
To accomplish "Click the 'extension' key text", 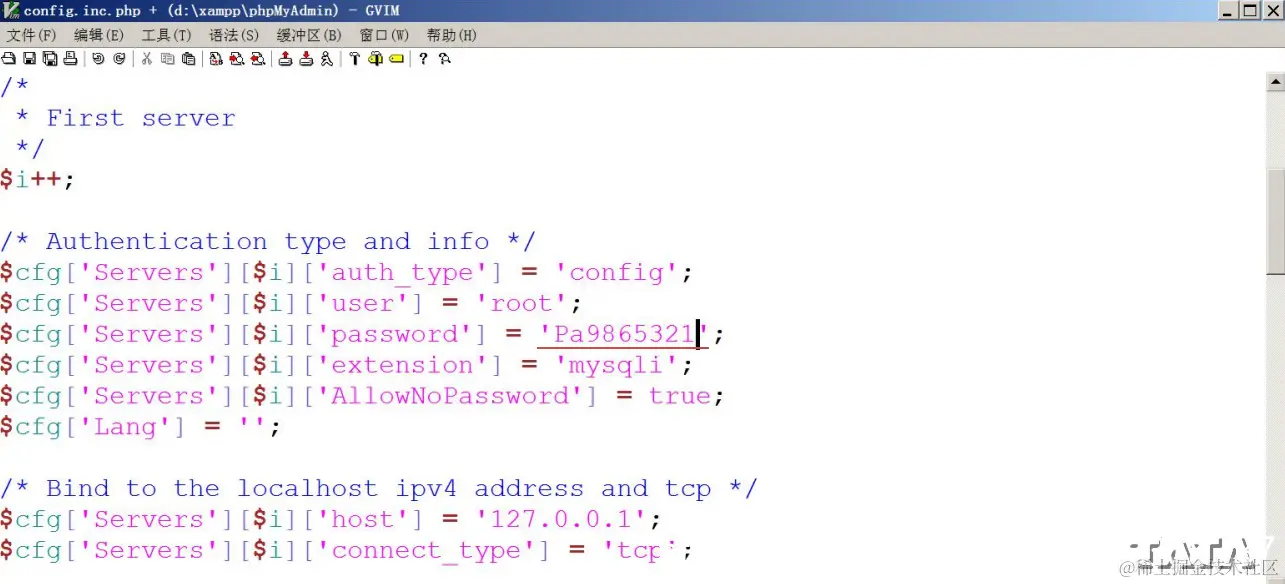I will [x=403, y=365].
